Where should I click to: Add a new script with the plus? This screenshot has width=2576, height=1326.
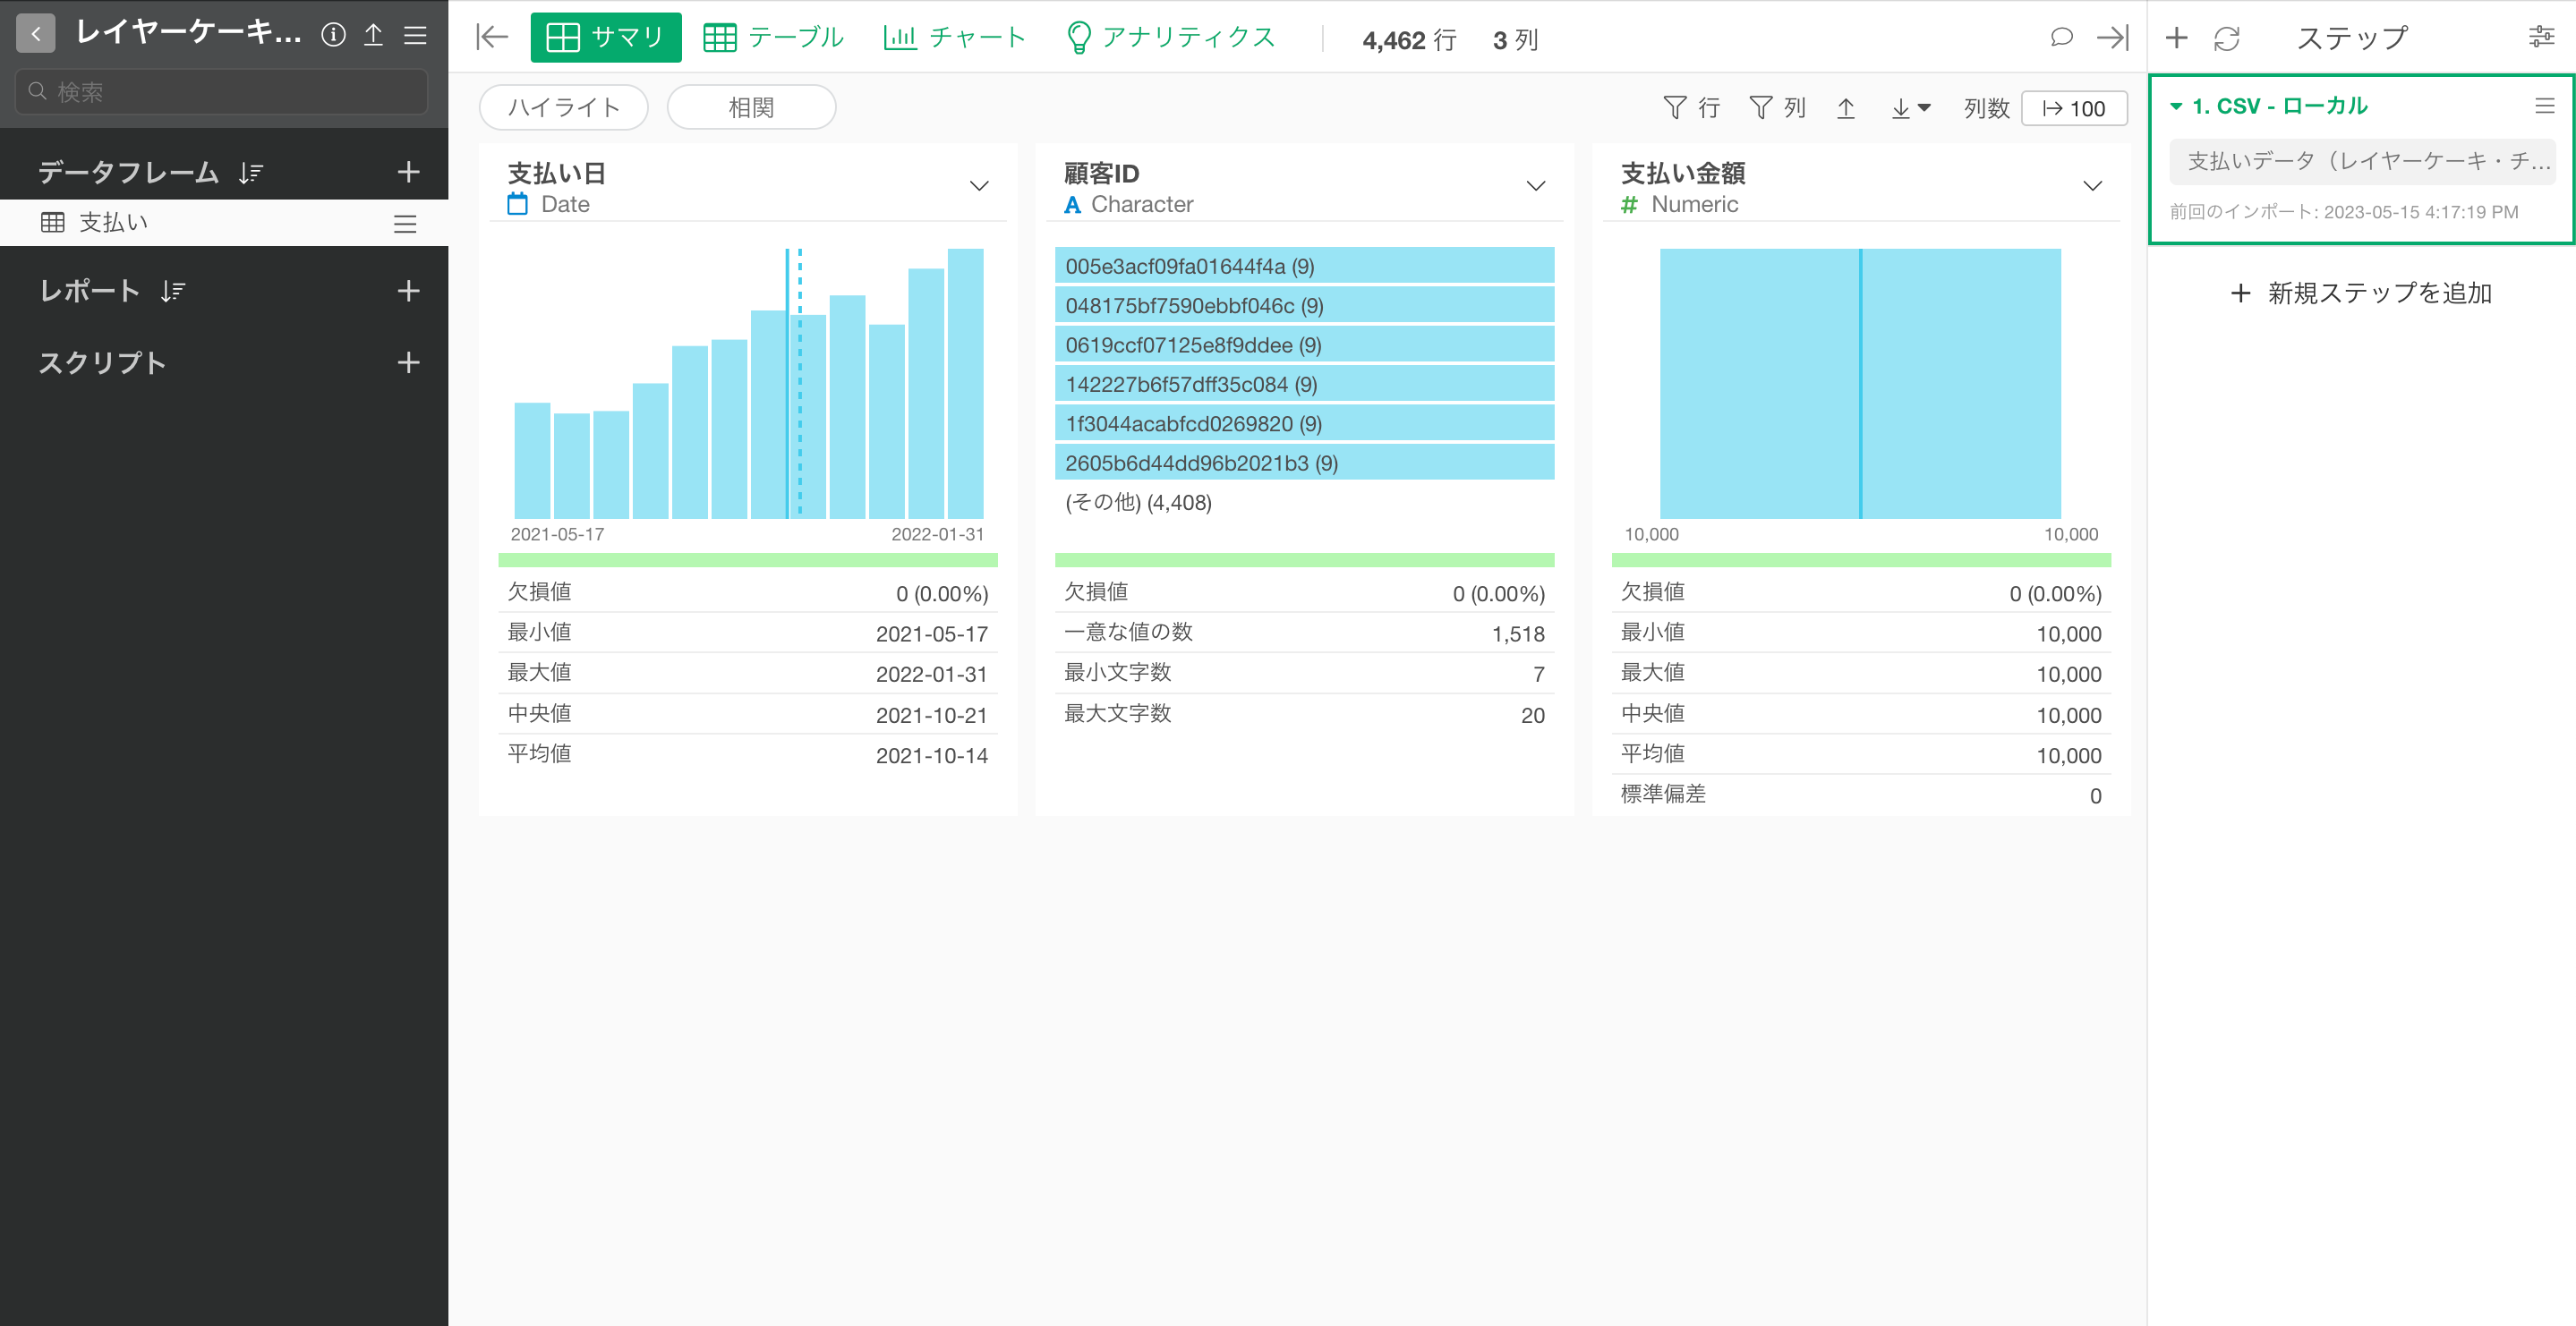tap(408, 362)
